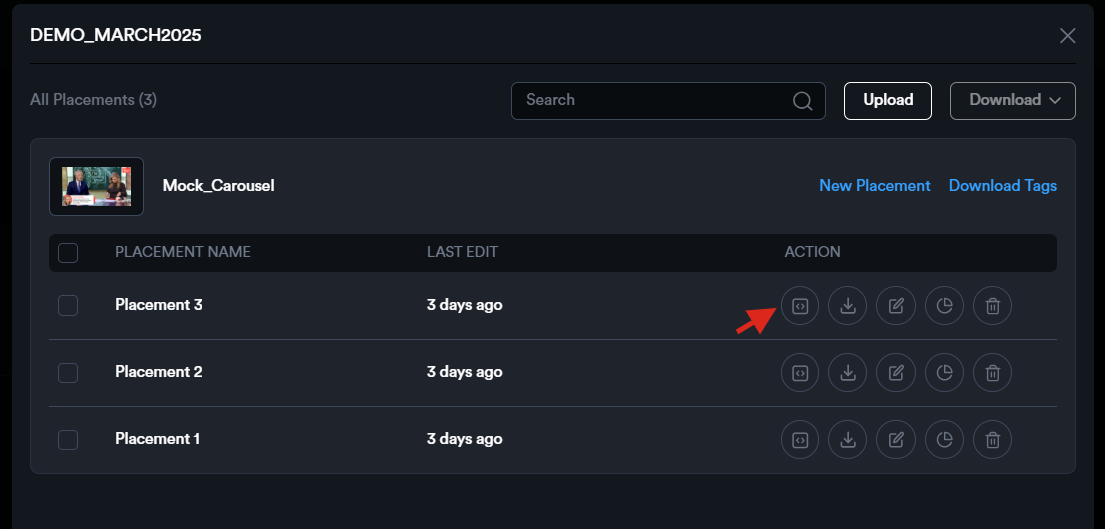The width and height of the screenshot is (1105, 529).
Task: Expand the Download dropdown menu
Action: point(1012,100)
